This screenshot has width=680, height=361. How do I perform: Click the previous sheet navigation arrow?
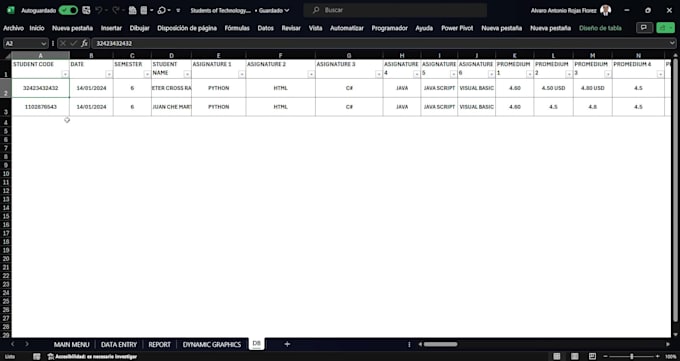click(x=13, y=344)
